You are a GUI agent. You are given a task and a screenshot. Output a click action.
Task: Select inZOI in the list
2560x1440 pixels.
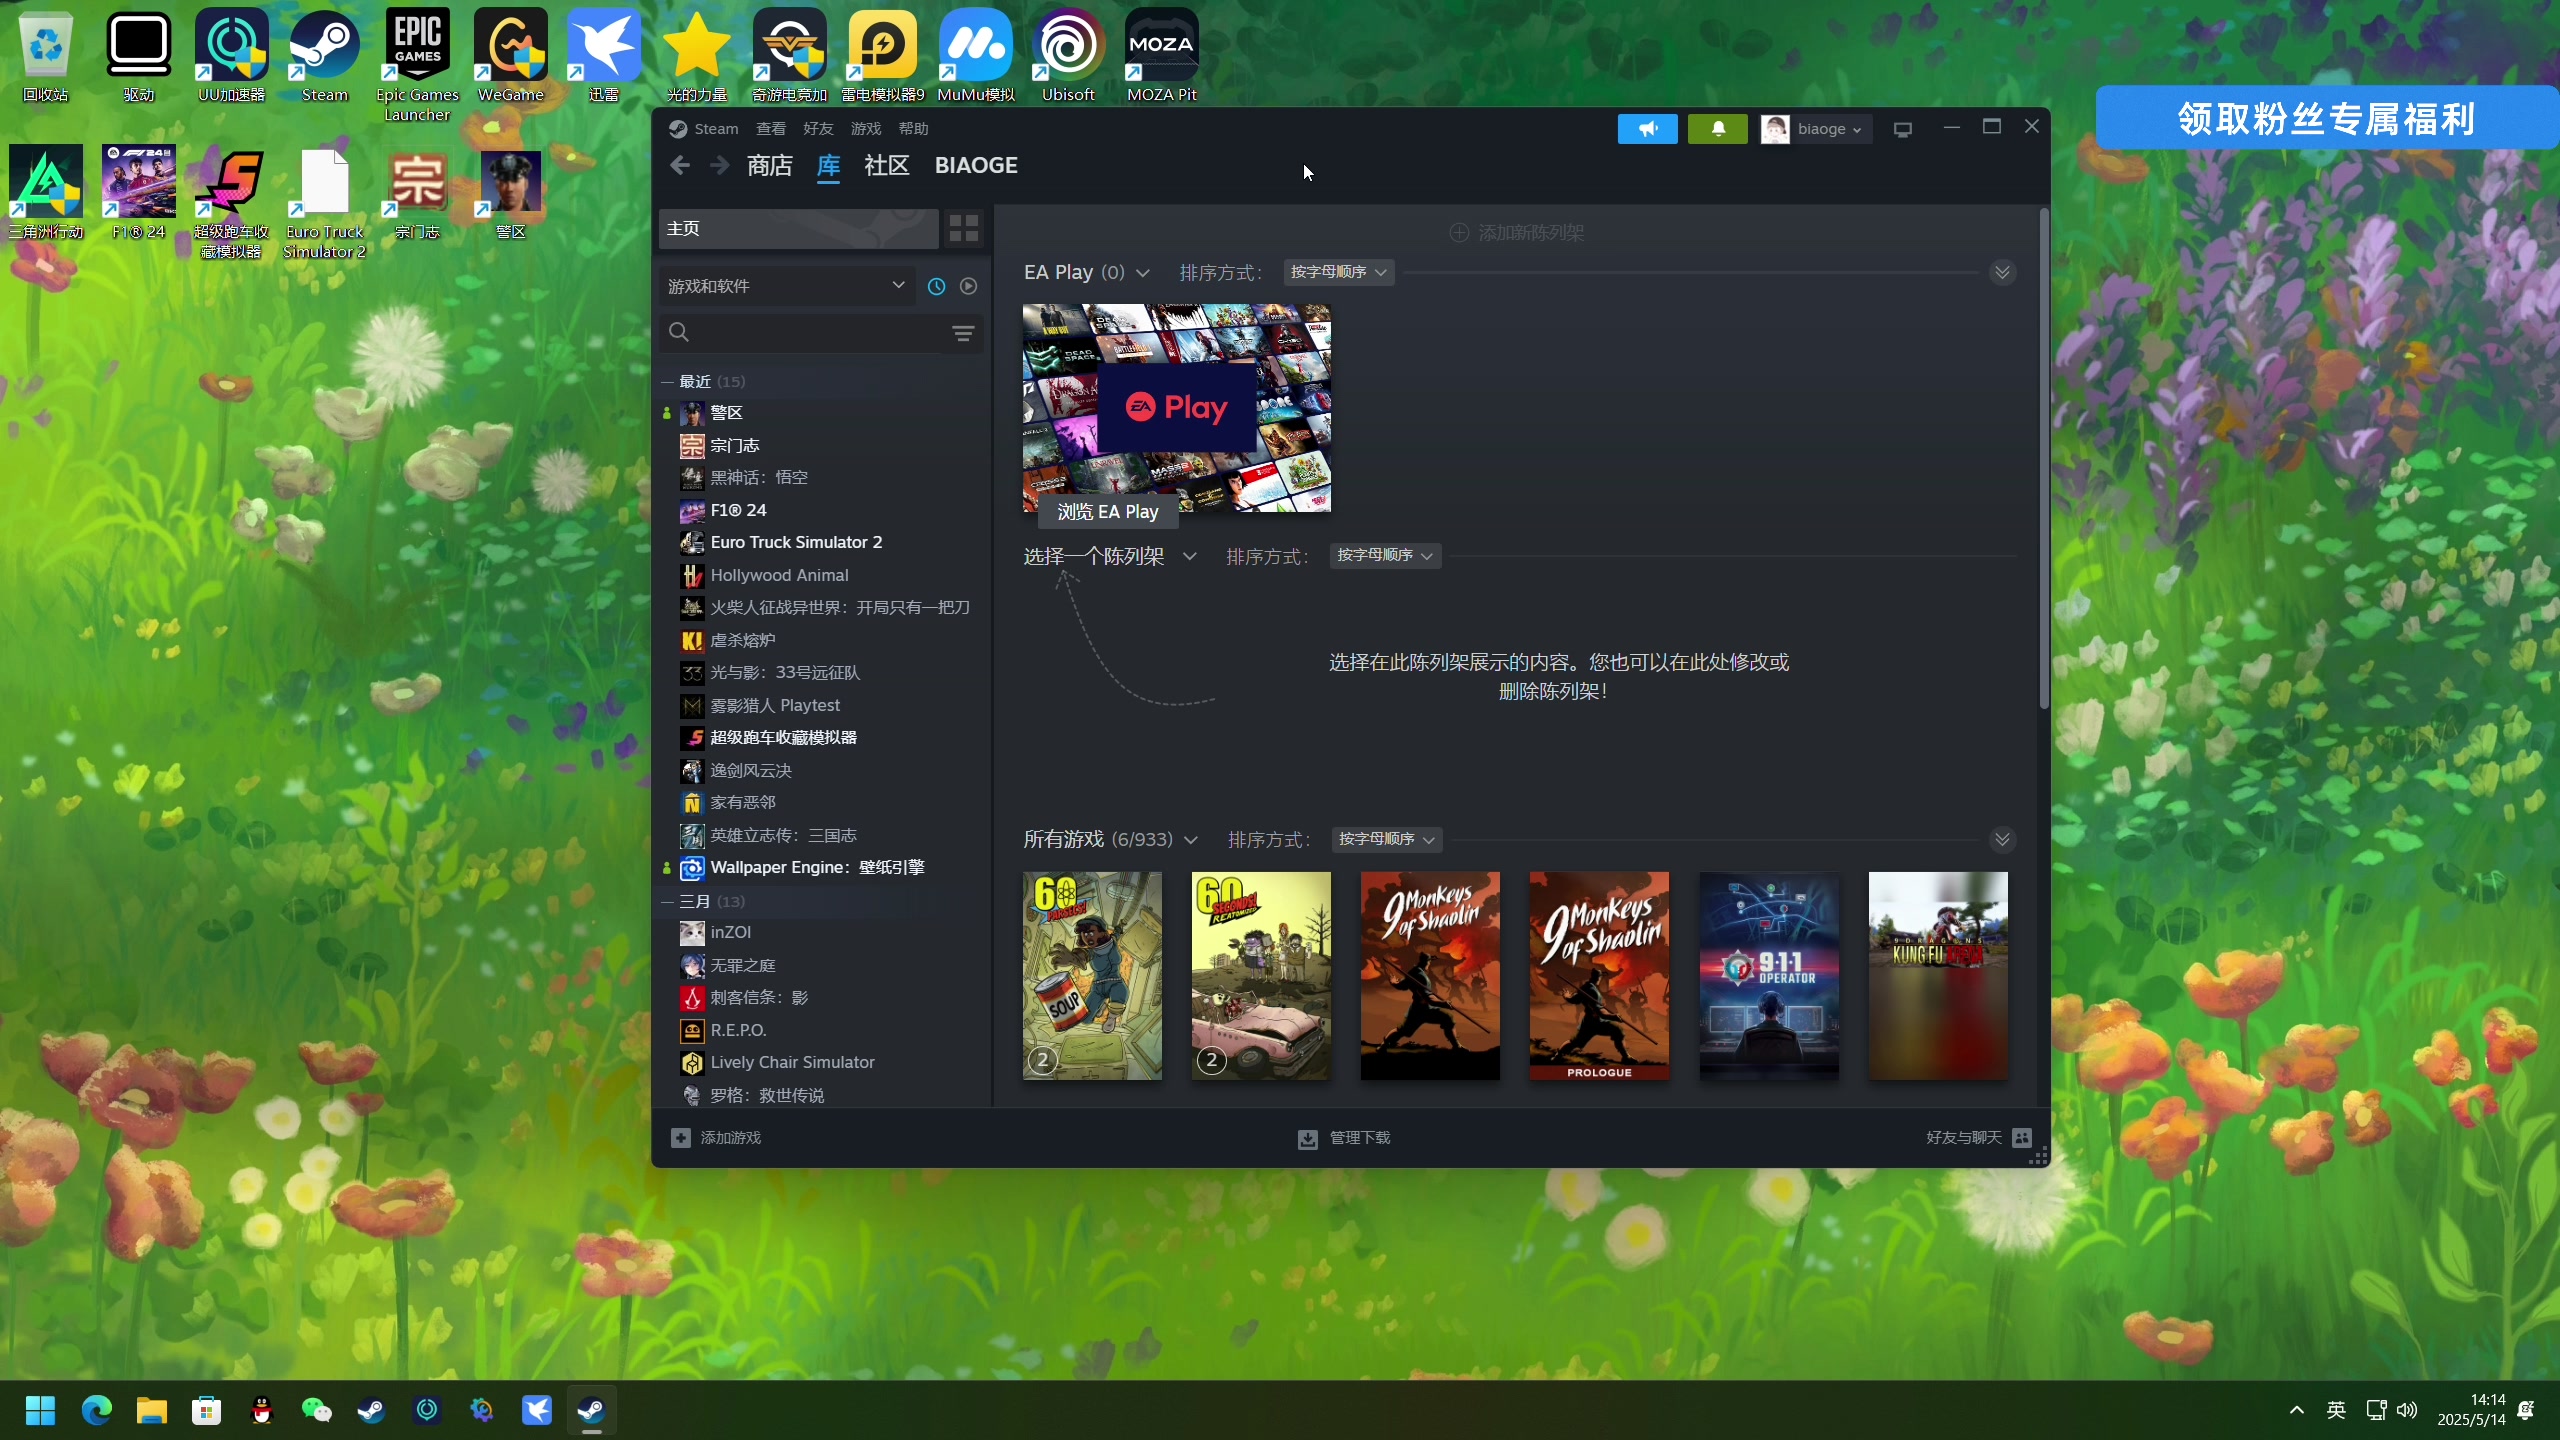(x=820, y=932)
